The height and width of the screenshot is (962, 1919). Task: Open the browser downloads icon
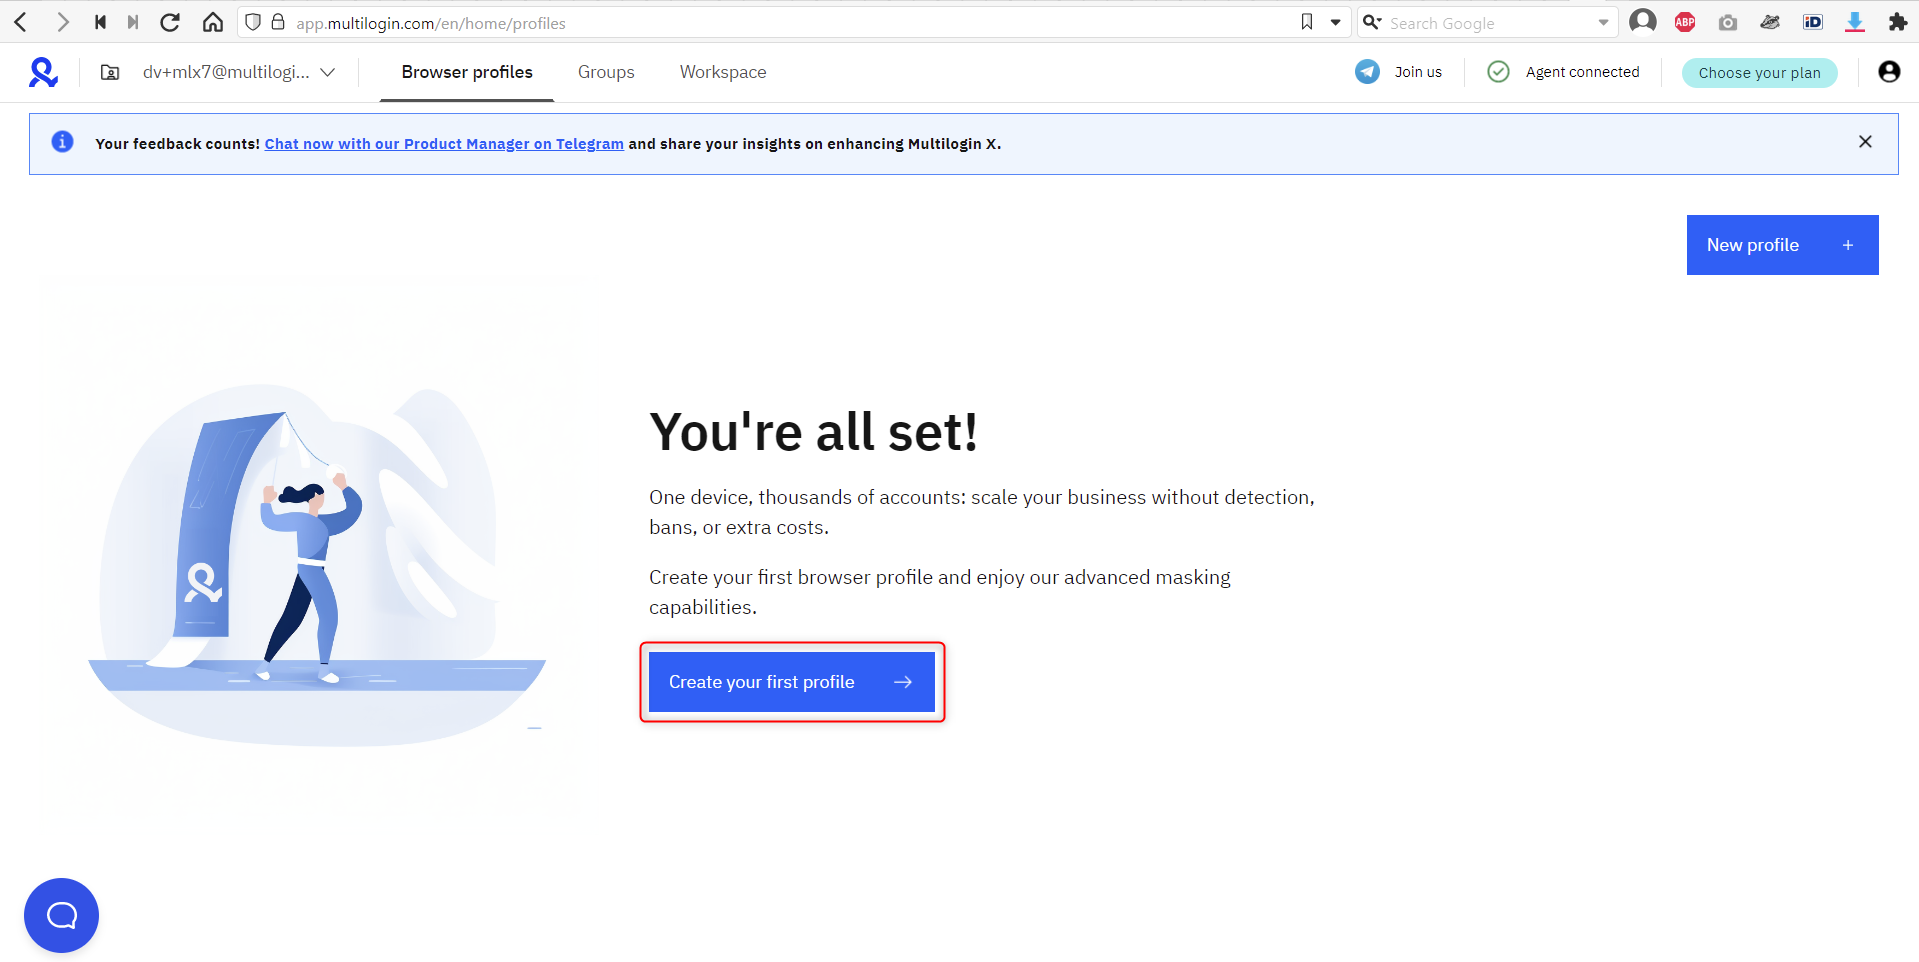tap(1855, 22)
